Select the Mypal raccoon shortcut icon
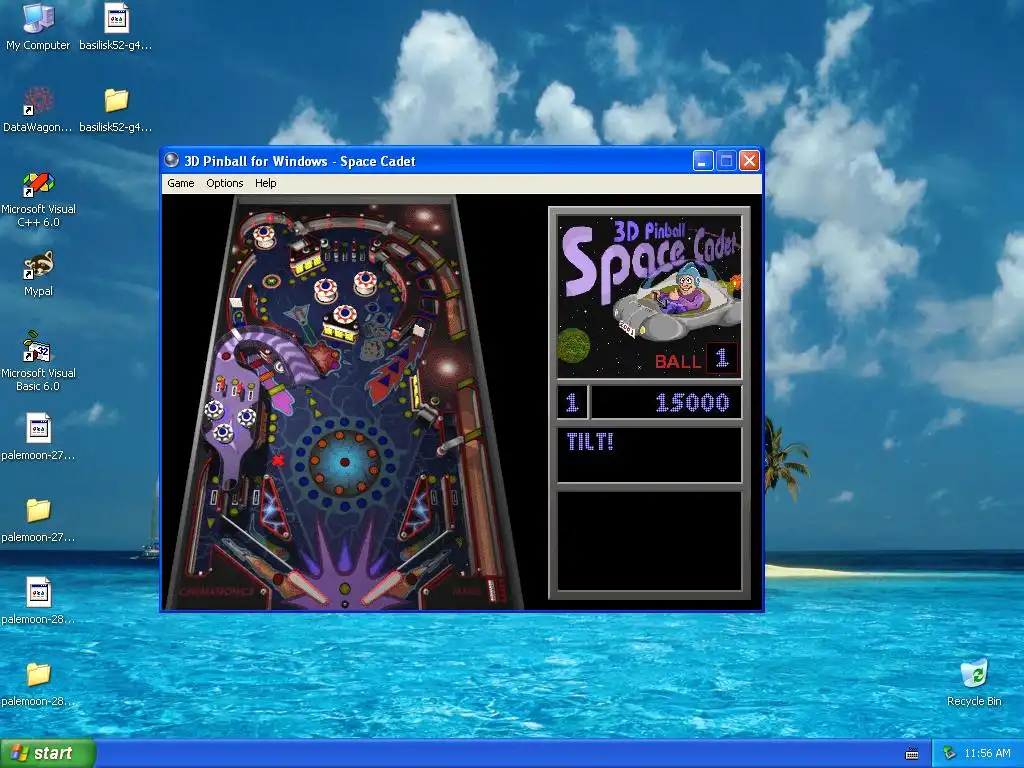 (x=38, y=274)
